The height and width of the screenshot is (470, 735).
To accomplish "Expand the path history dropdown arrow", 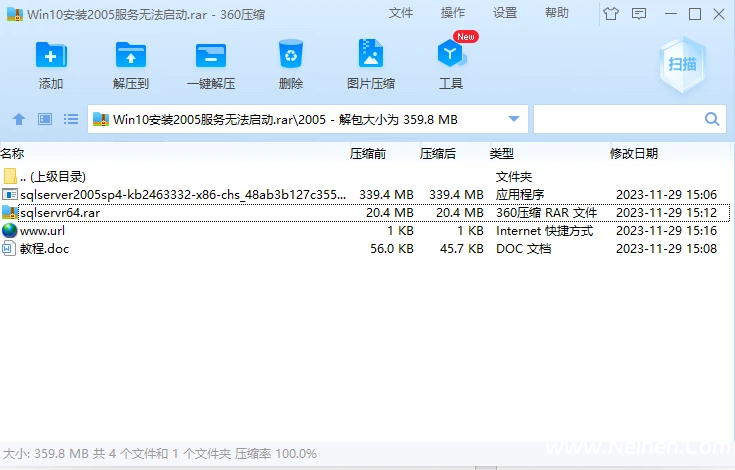I will point(514,119).
